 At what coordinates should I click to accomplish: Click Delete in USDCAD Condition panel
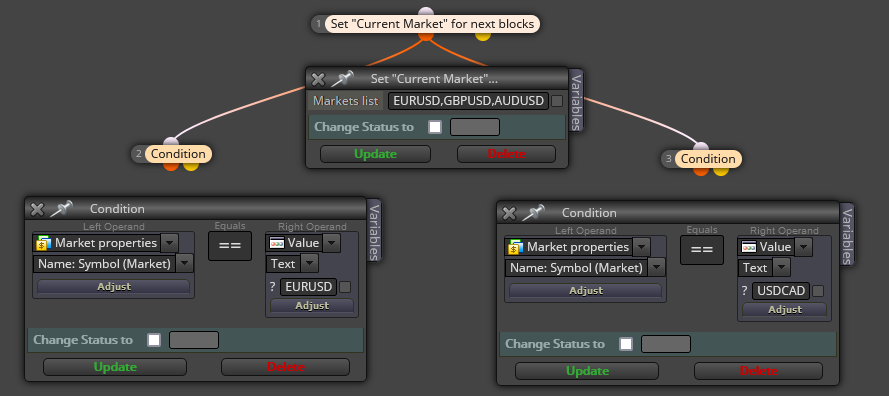[x=758, y=371]
